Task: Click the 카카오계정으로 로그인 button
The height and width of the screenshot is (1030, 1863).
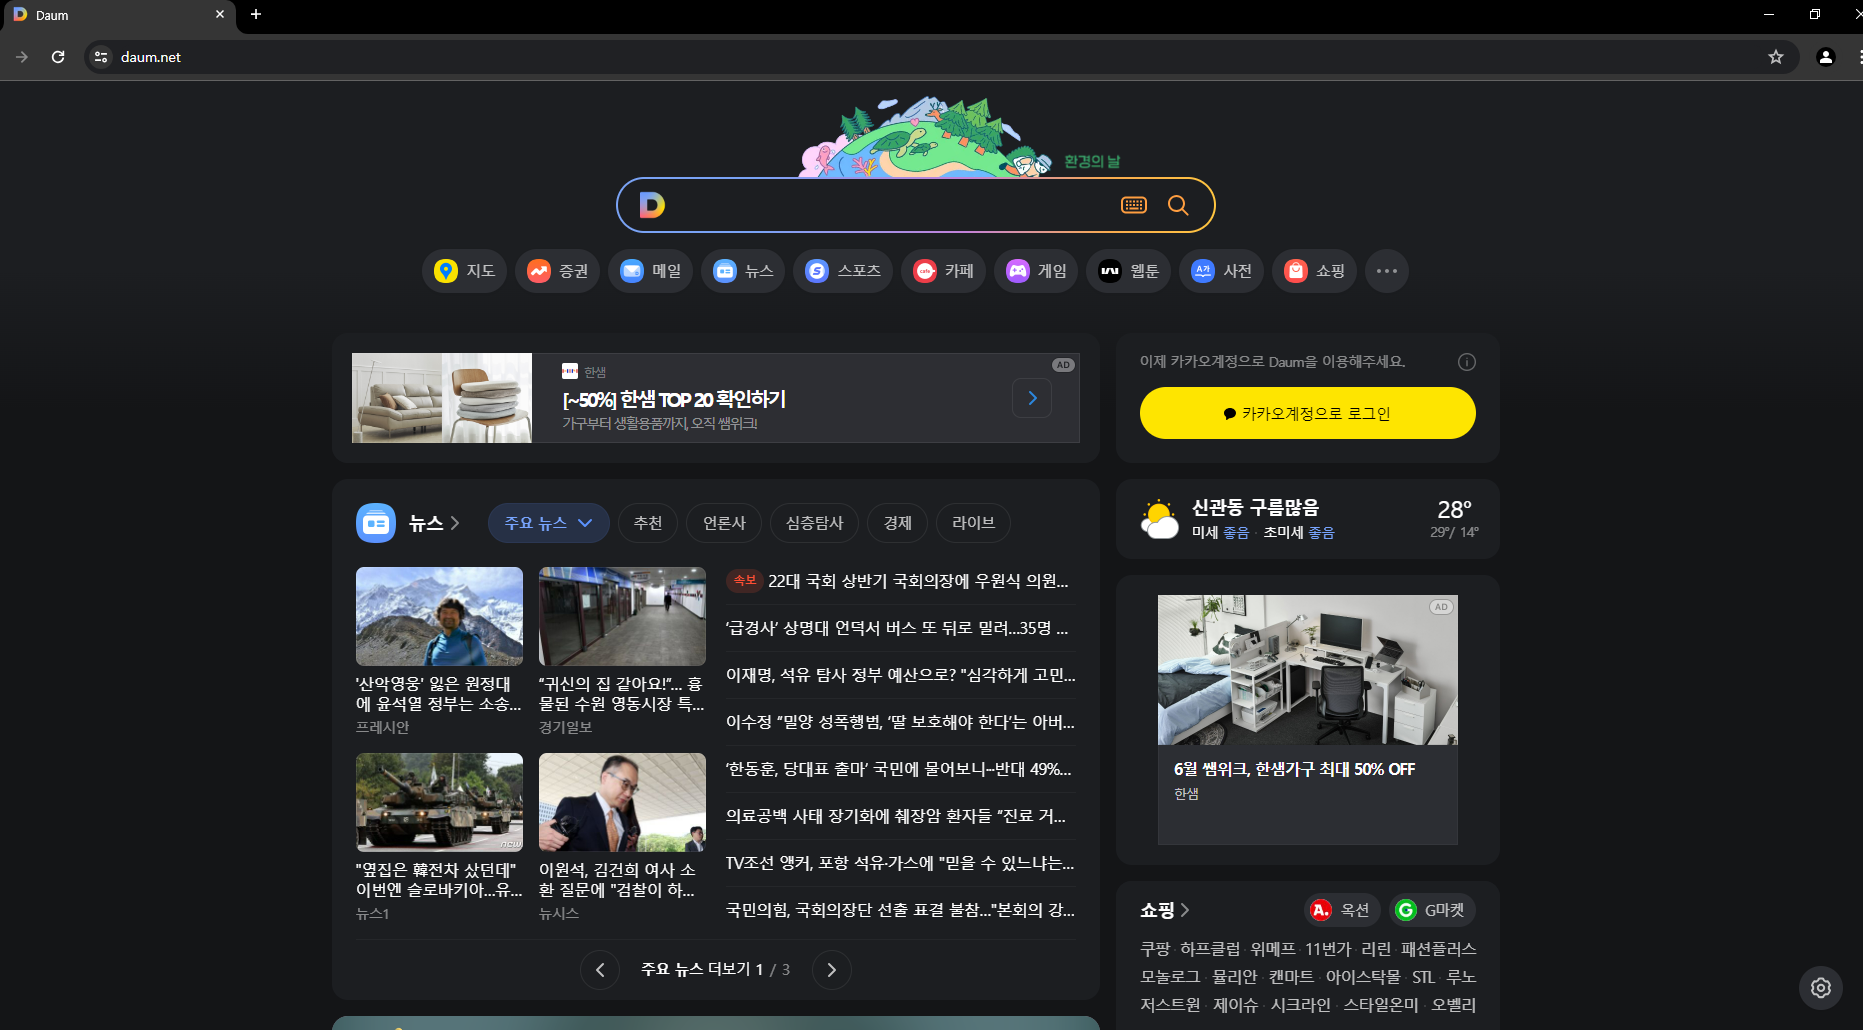Action: click(1307, 412)
